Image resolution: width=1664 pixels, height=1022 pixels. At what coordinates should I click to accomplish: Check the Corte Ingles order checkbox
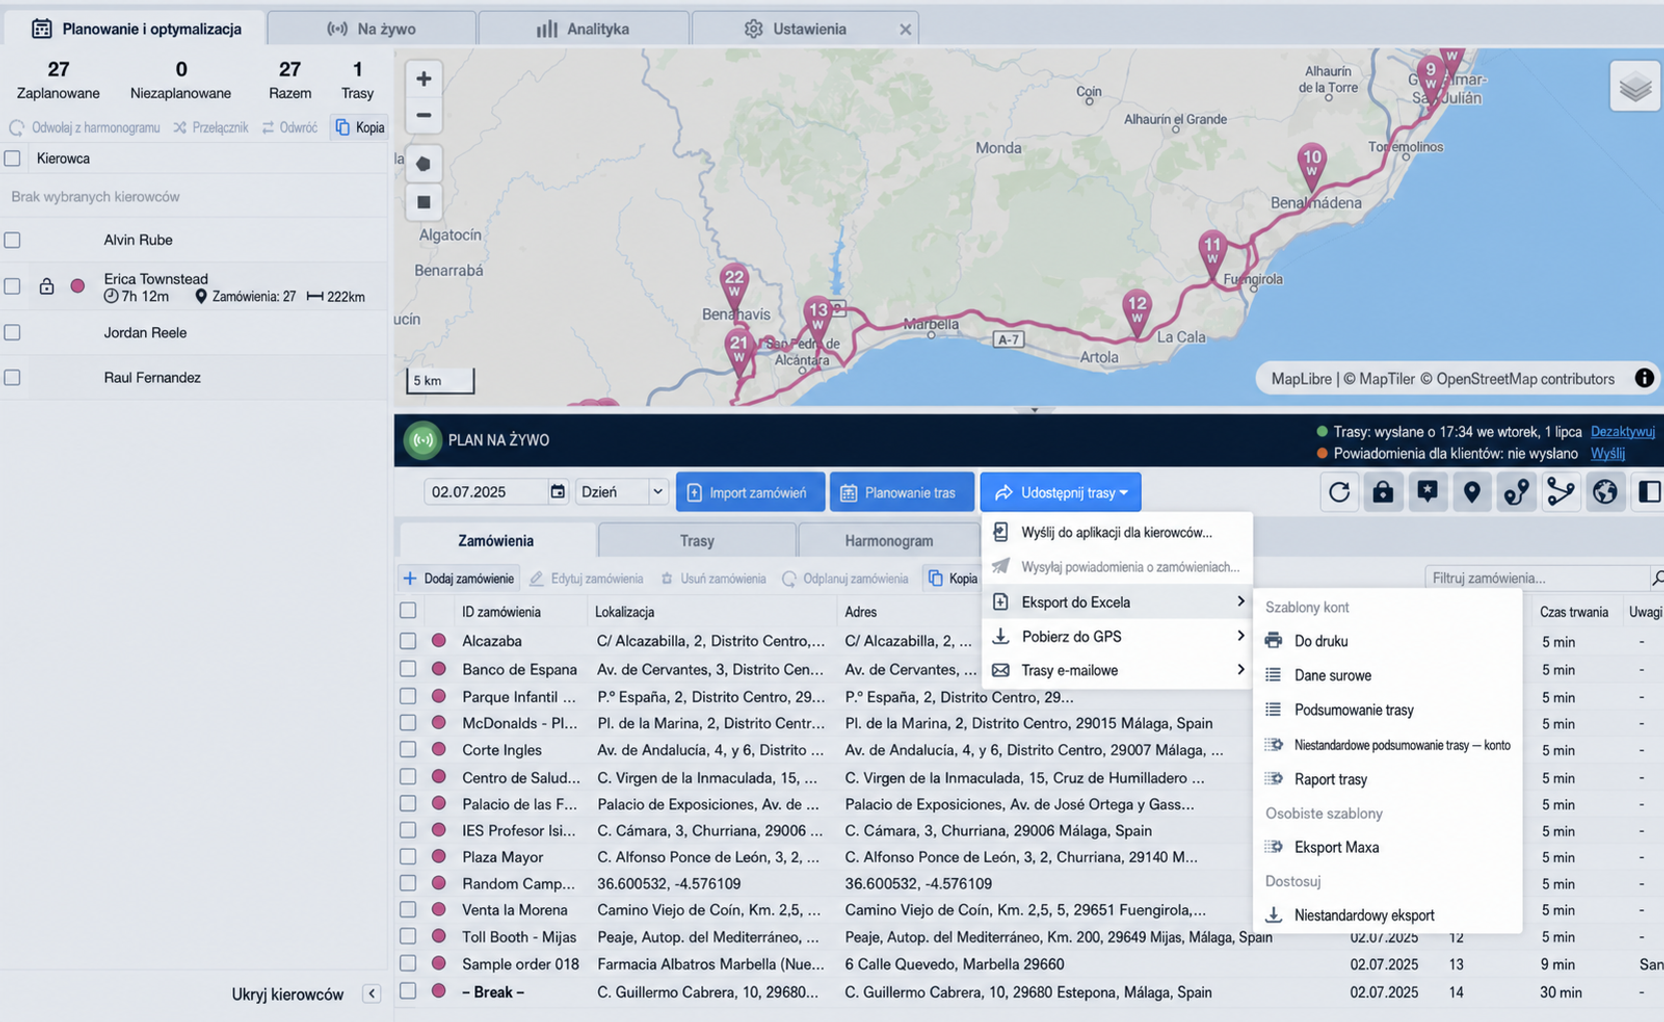408,749
